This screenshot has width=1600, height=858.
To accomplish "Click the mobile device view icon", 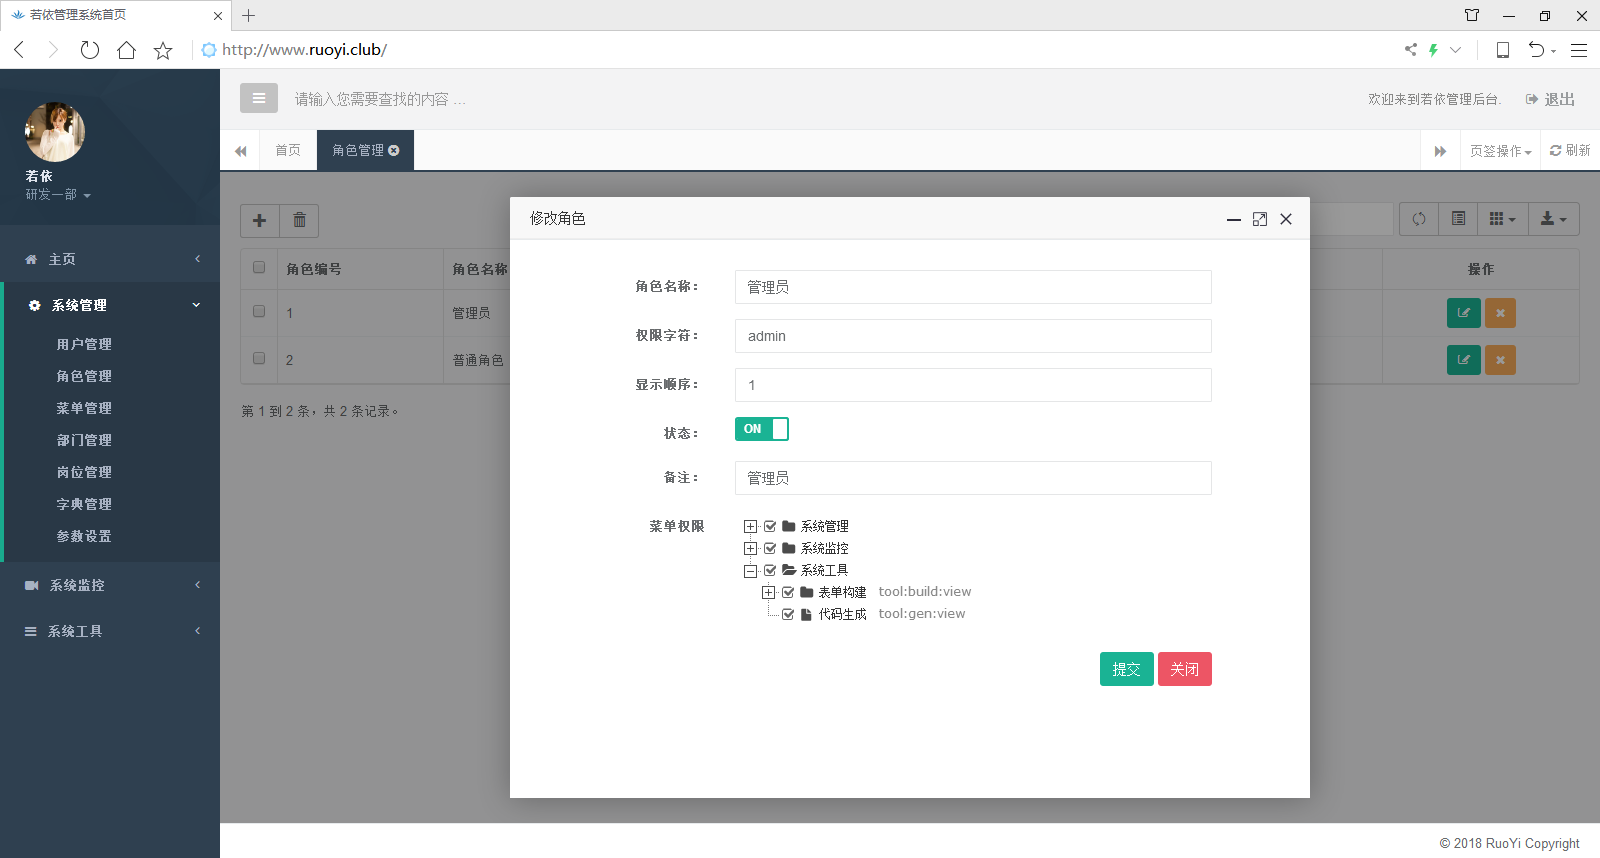I will pyautogui.click(x=1502, y=50).
